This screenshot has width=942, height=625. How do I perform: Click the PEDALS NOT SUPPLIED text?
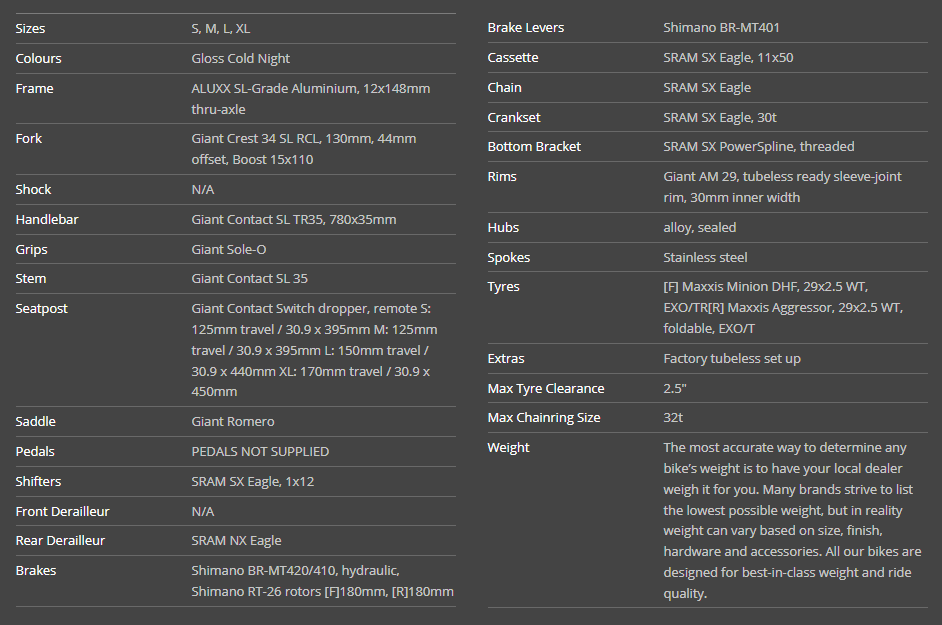point(260,452)
